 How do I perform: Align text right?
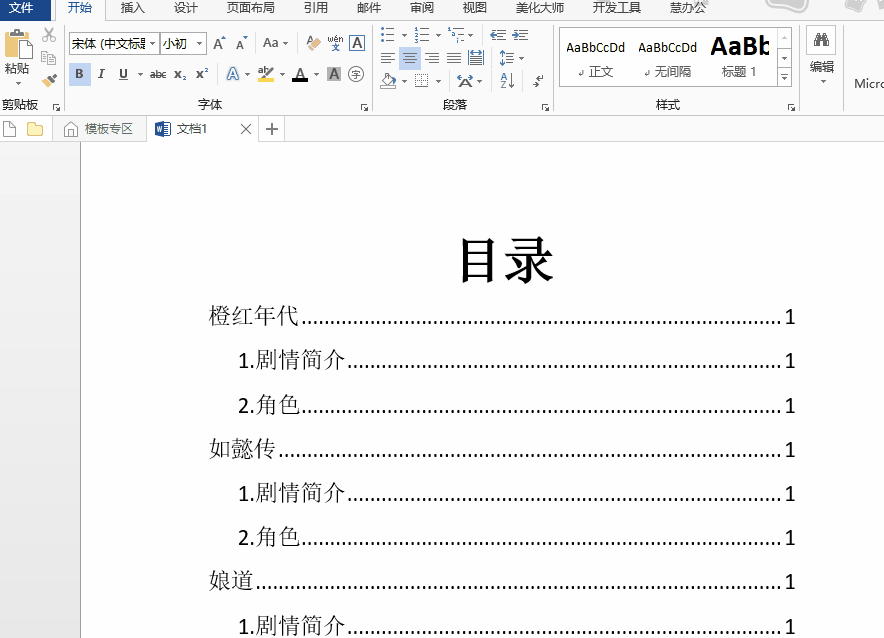click(x=432, y=57)
